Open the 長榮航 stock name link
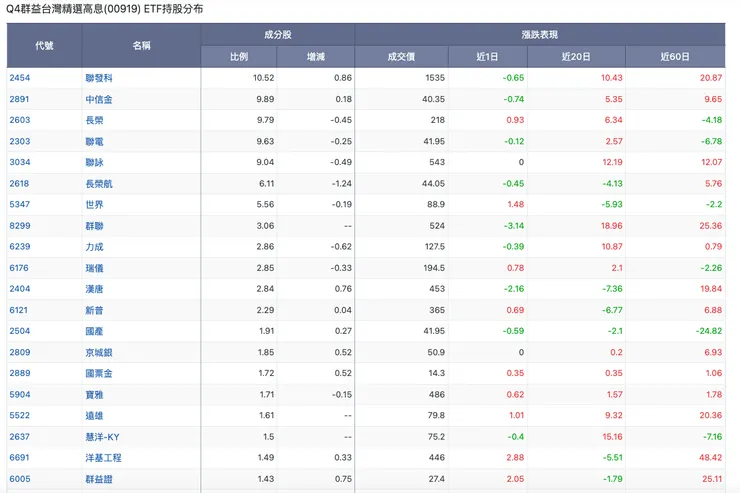Screen dimensions: 740x493 (x=99, y=183)
